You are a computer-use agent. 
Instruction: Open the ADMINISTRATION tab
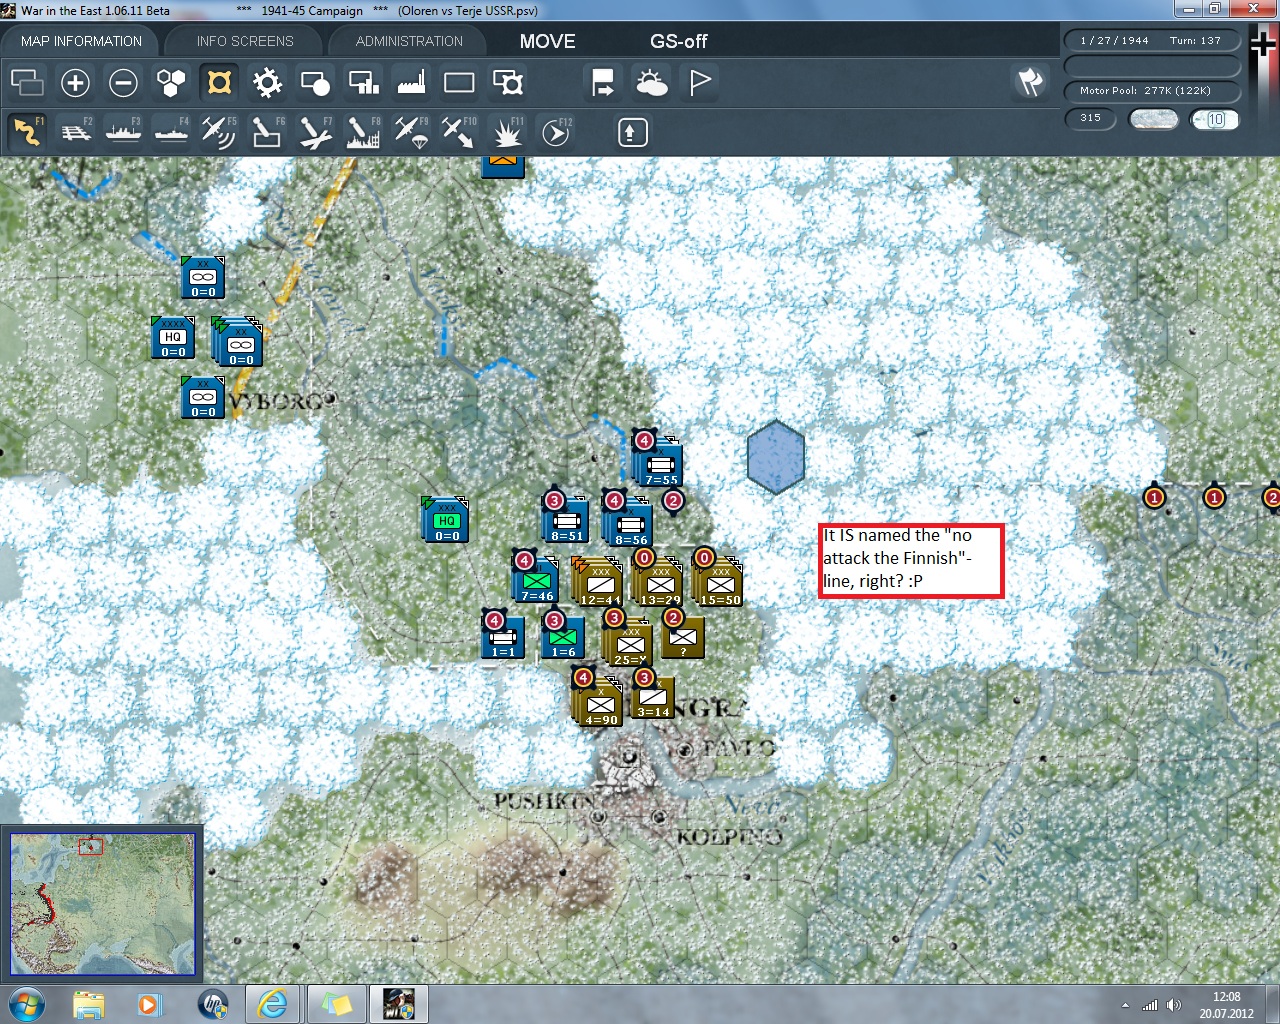pos(409,41)
